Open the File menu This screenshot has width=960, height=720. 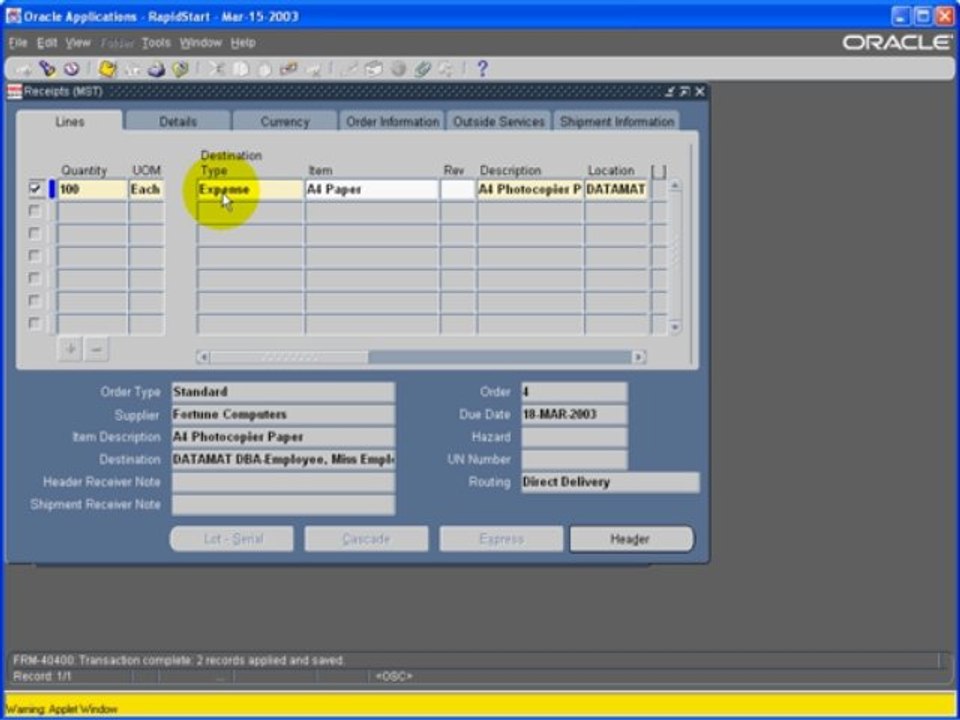pos(18,43)
